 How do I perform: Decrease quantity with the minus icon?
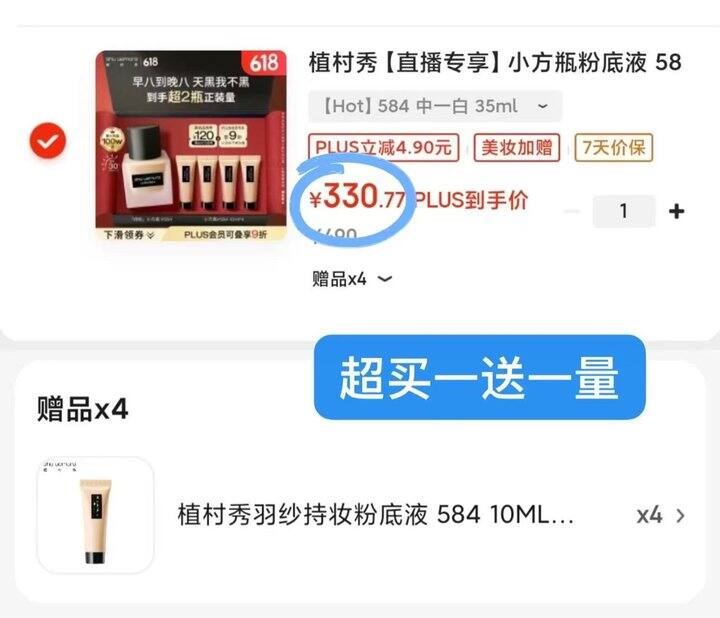[x=572, y=211]
